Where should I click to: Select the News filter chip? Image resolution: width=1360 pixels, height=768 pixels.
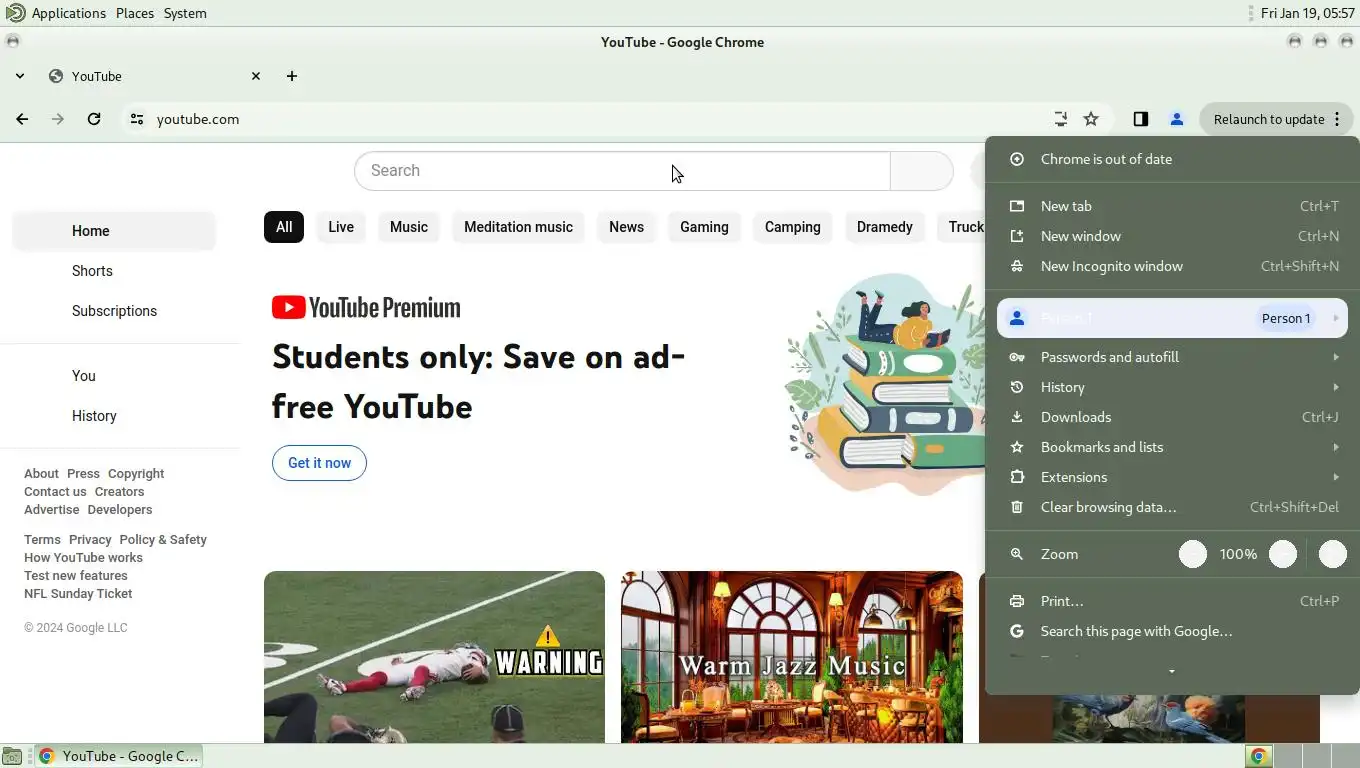click(626, 227)
